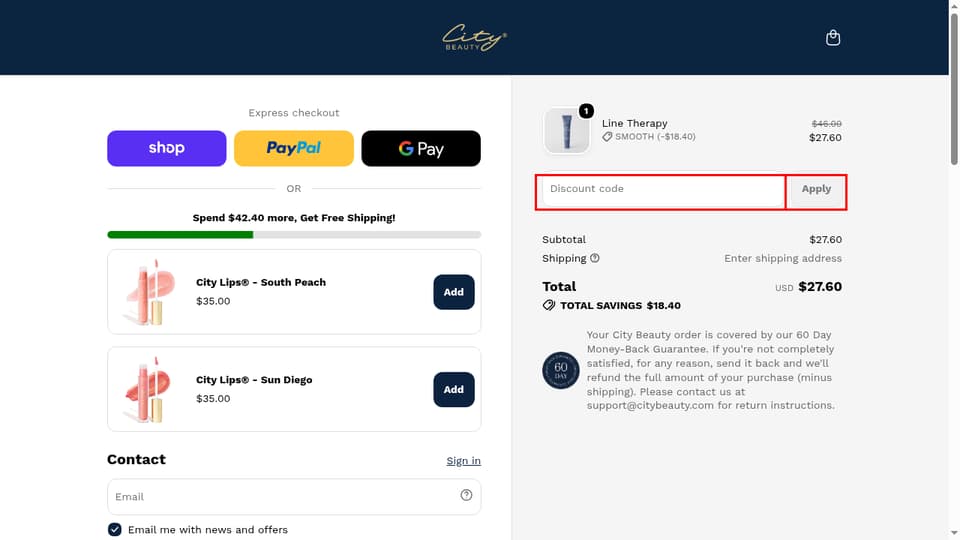Open the shopping bag cart icon
Viewport: 960px width, 540px height.
[x=833, y=38]
